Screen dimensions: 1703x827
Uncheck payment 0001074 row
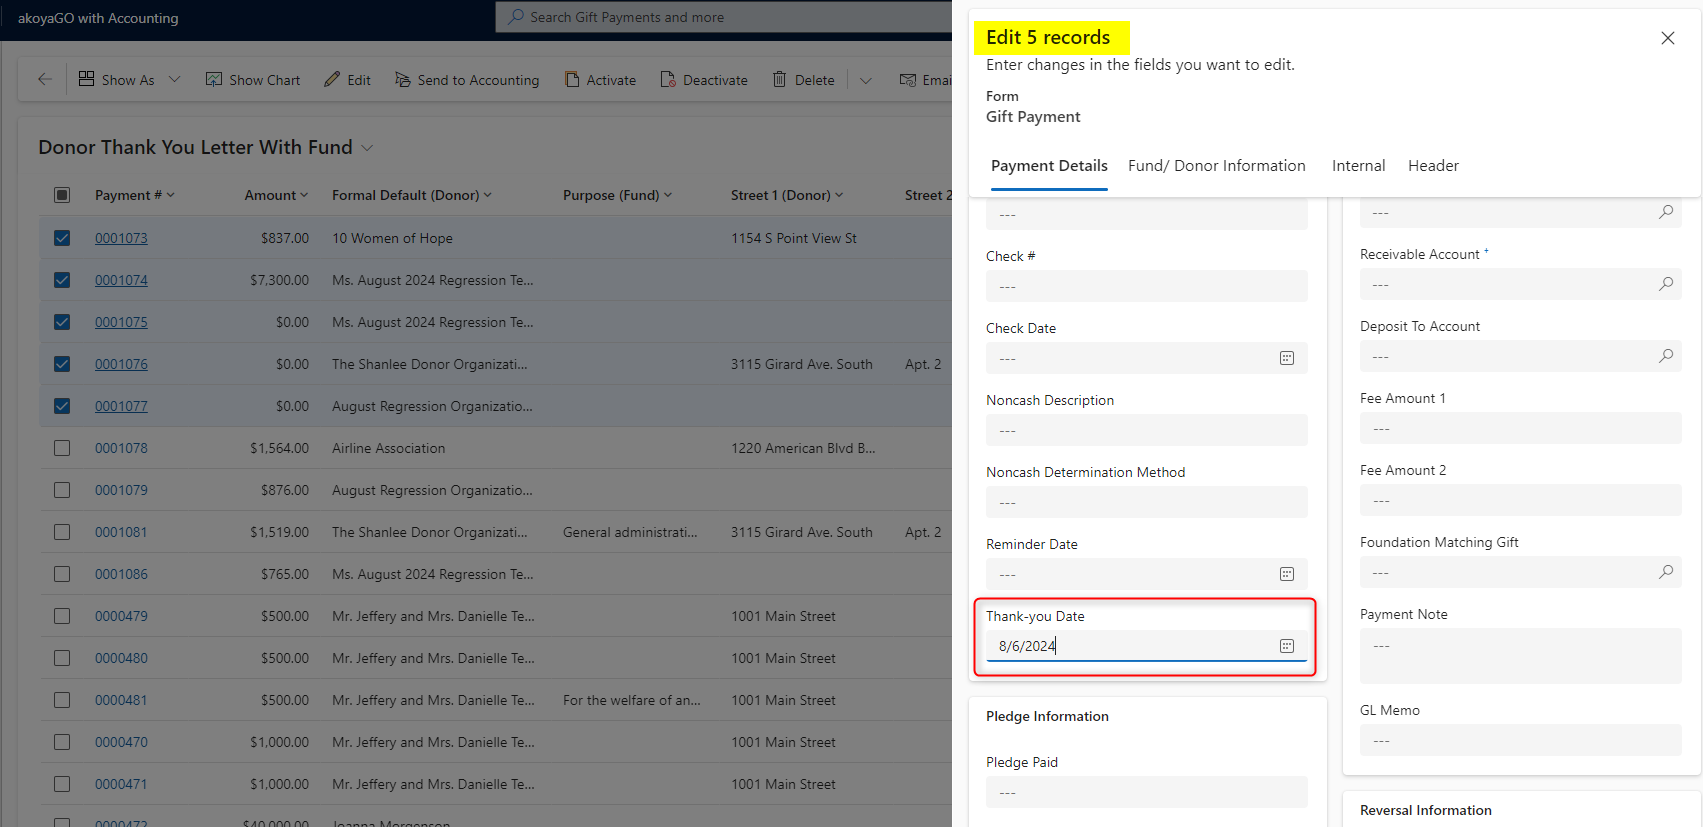point(62,280)
